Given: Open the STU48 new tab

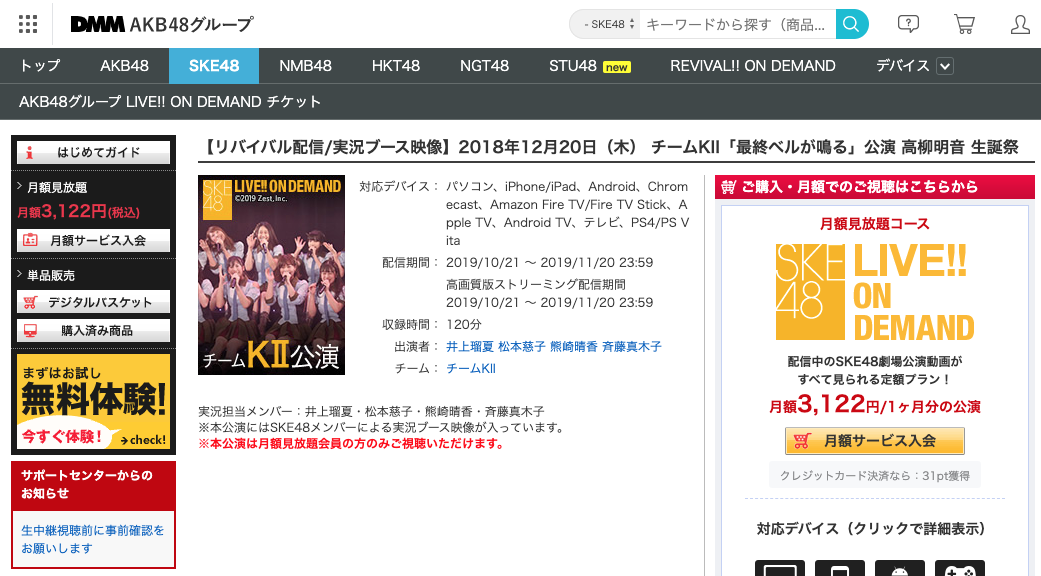Looking at the screenshot, I should point(590,66).
